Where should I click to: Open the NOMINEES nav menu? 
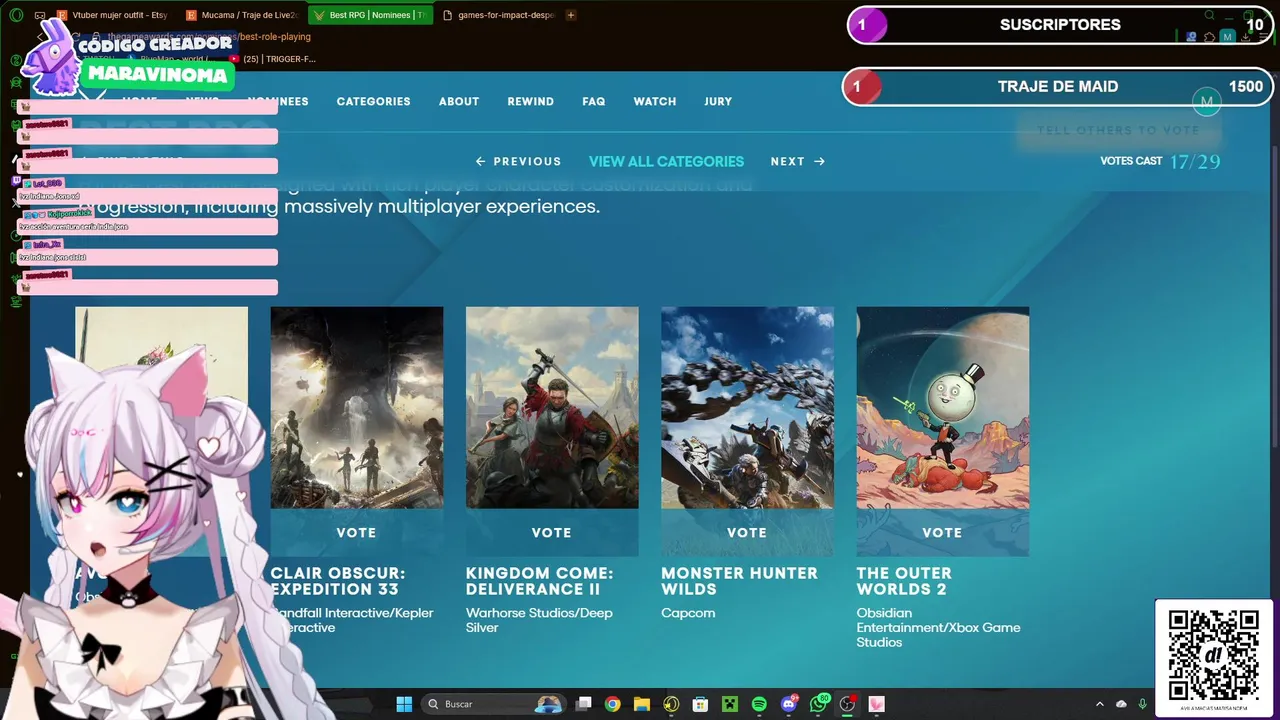(278, 101)
